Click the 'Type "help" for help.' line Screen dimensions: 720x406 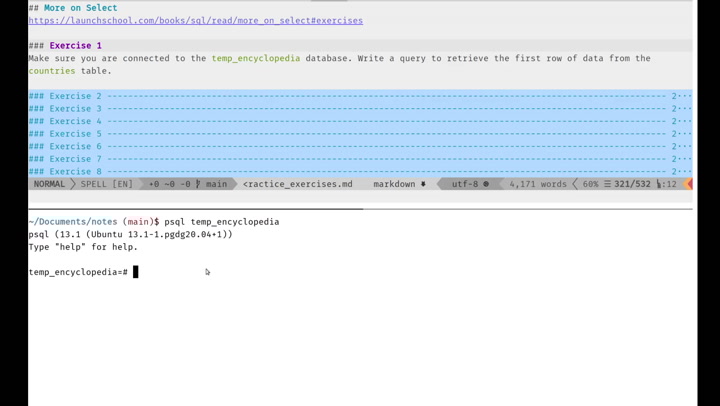click(x=83, y=247)
